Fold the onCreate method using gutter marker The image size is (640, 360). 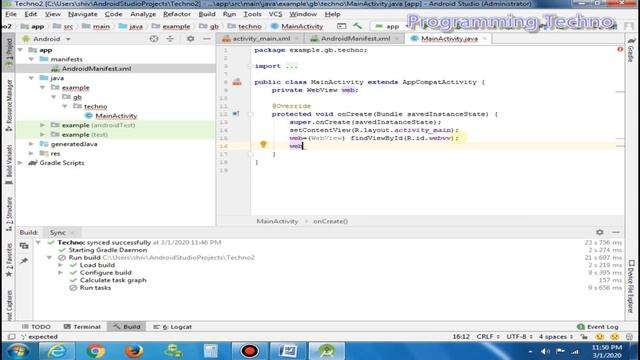[x=251, y=114]
